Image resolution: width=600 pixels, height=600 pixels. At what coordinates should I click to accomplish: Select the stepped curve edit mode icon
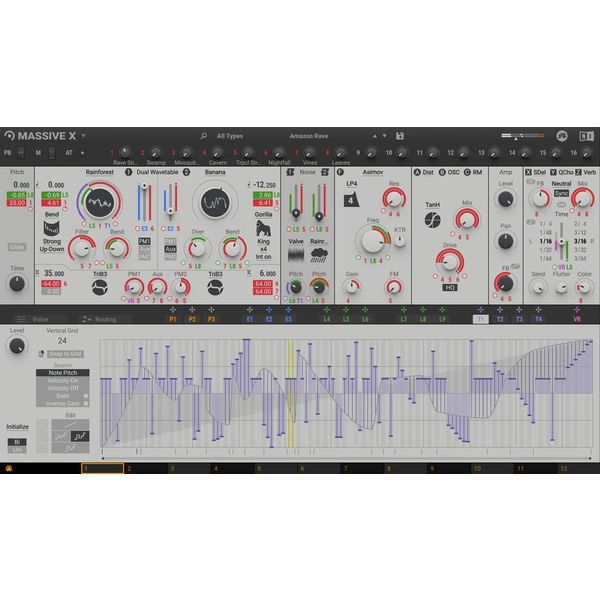pyautogui.click(x=80, y=436)
